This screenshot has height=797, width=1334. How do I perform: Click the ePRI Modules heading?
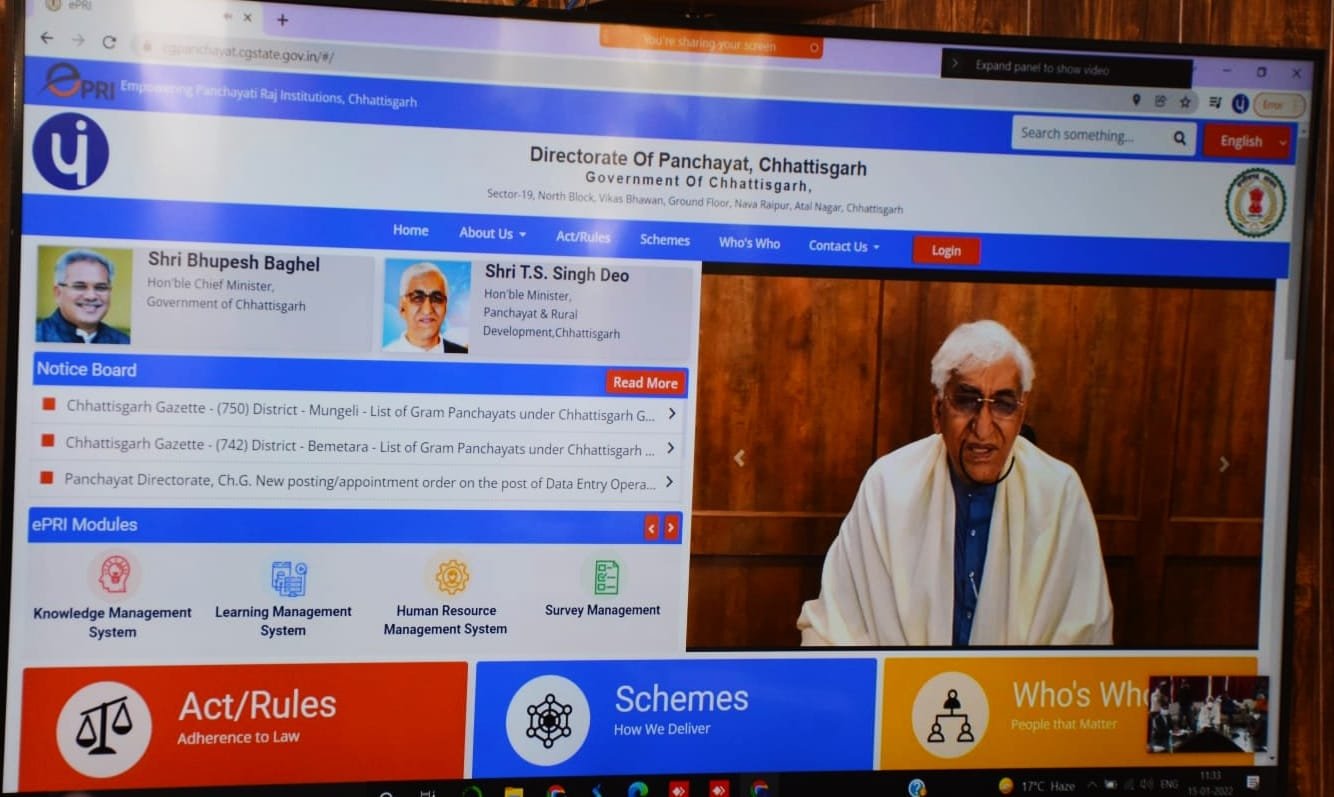click(84, 524)
